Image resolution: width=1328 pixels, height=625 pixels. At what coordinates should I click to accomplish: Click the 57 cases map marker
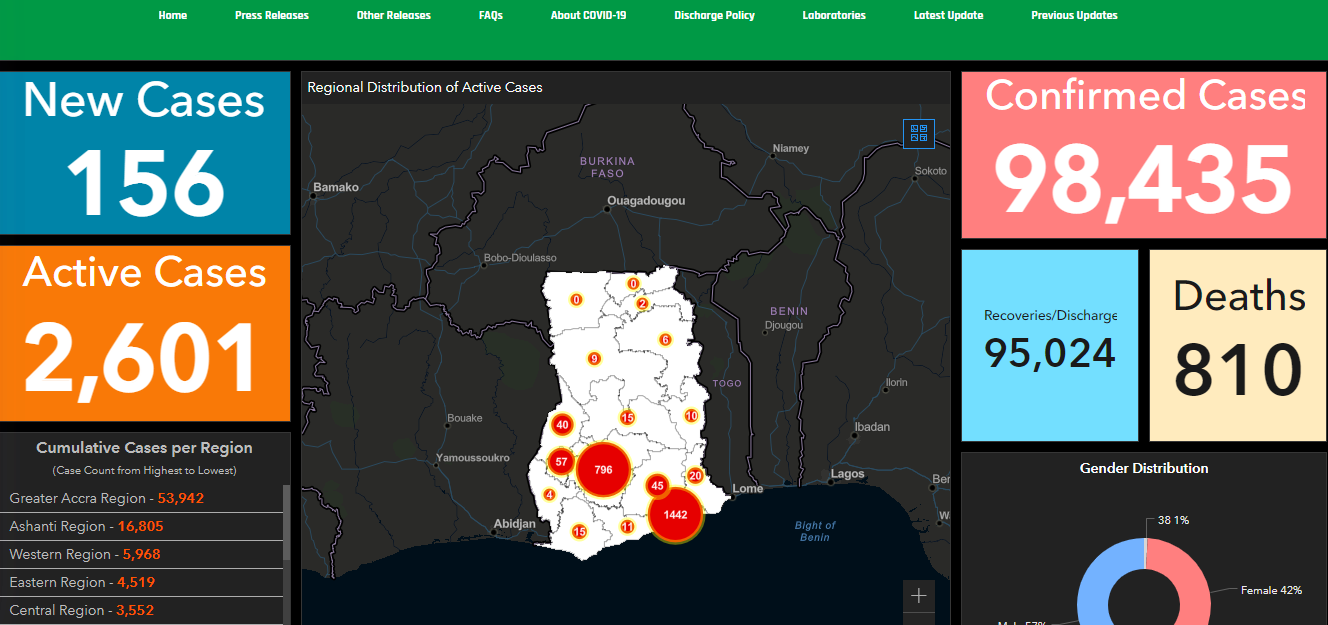click(561, 462)
